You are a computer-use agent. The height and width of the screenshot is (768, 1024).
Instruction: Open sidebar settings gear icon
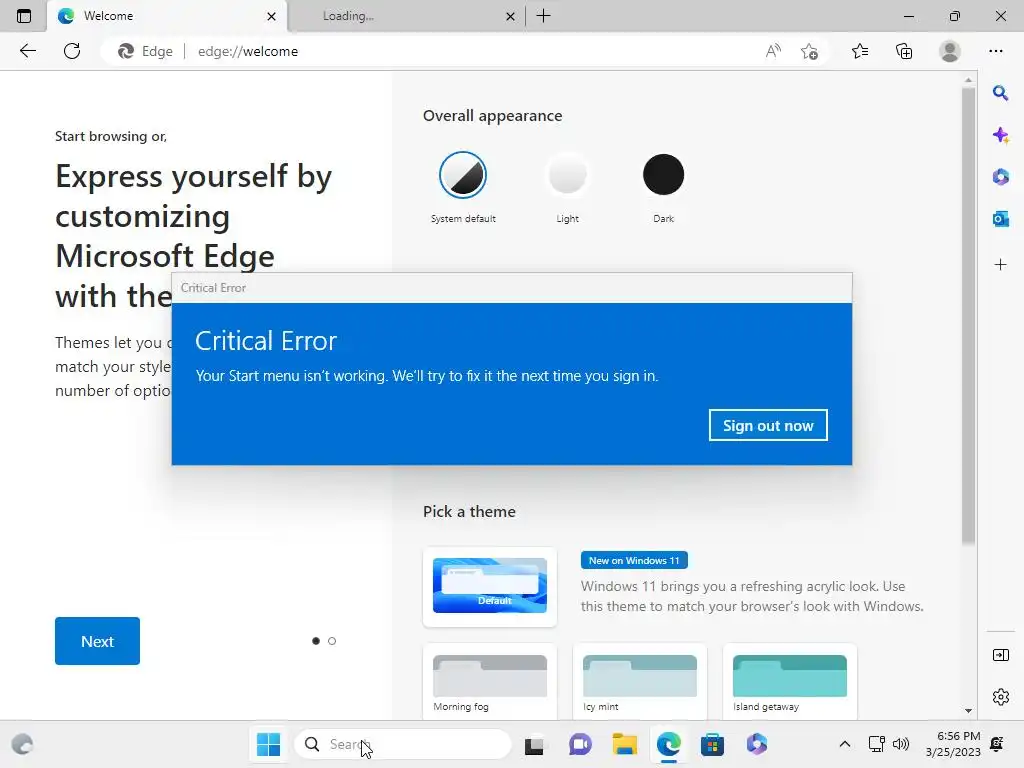1000,697
